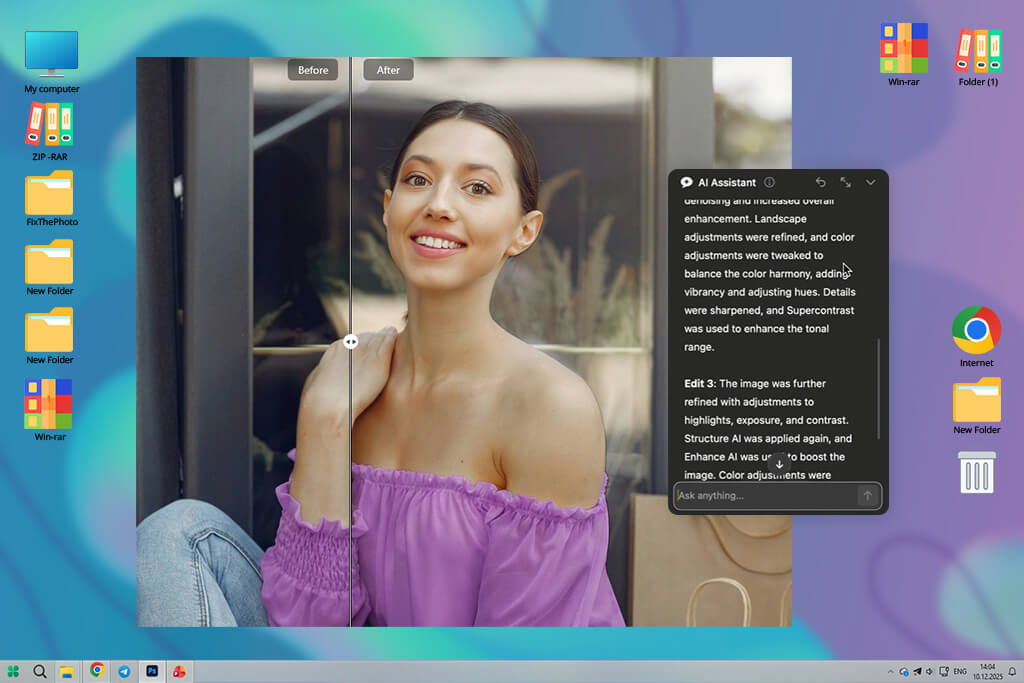Click the 'Edit 3:' heading text
1024x683 pixels.
pyautogui.click(x=700, y=383)
